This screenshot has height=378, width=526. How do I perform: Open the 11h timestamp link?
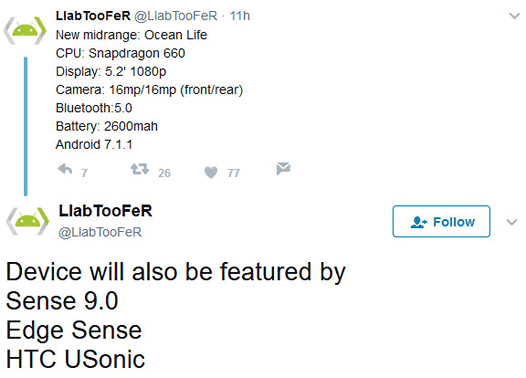[x=240, y=16]
